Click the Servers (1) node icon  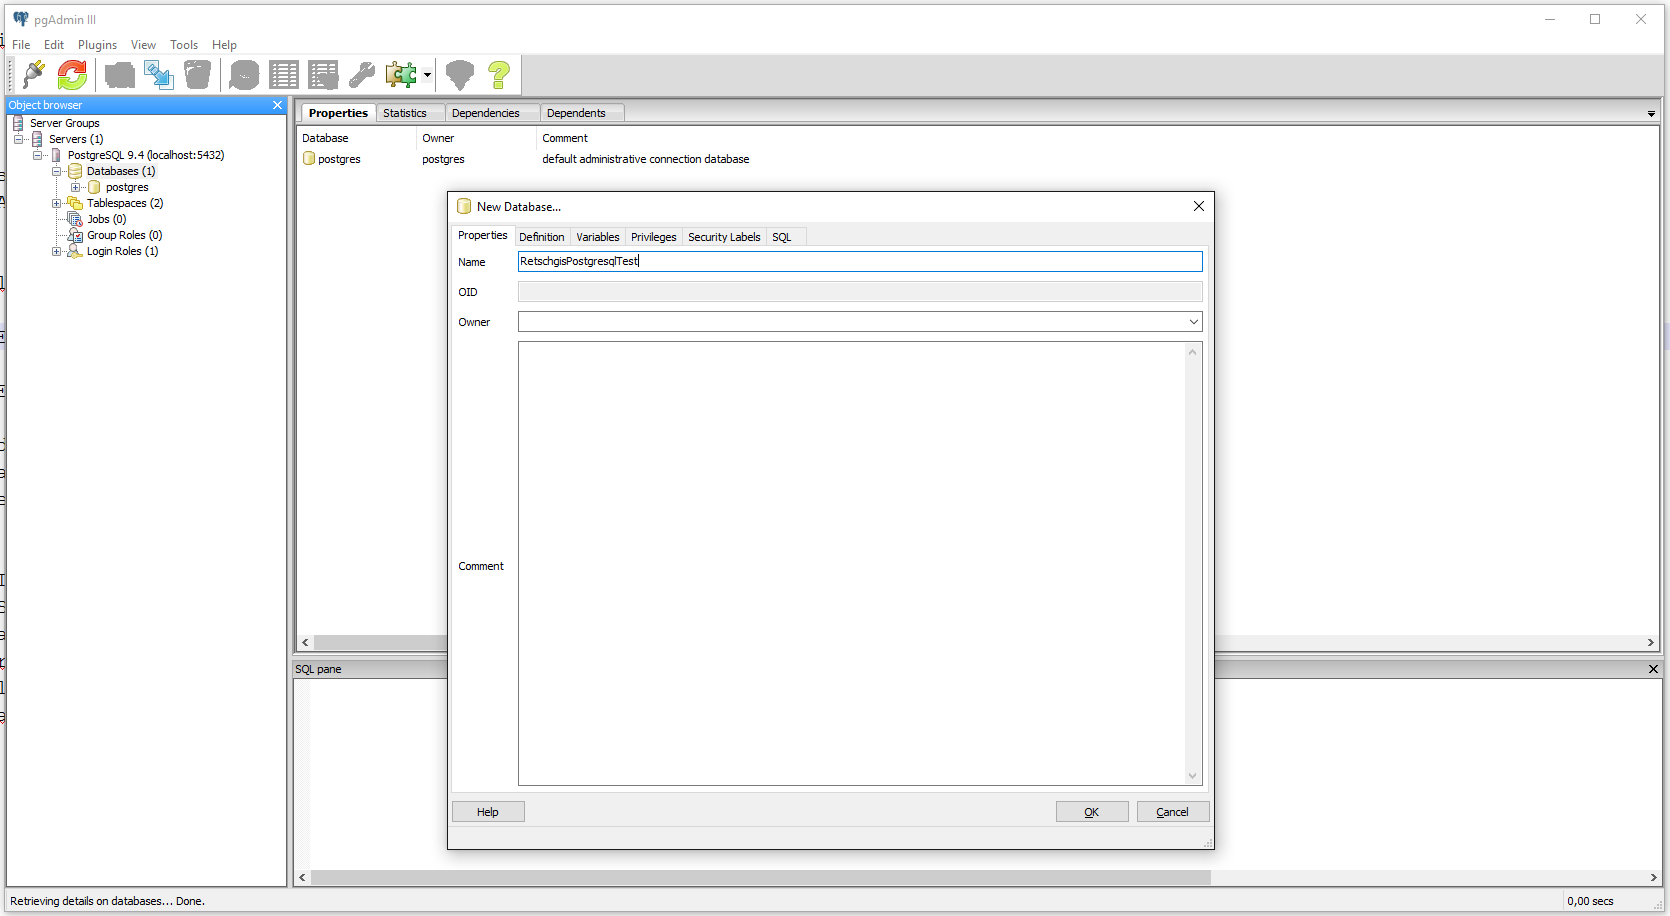pos(37,139)
